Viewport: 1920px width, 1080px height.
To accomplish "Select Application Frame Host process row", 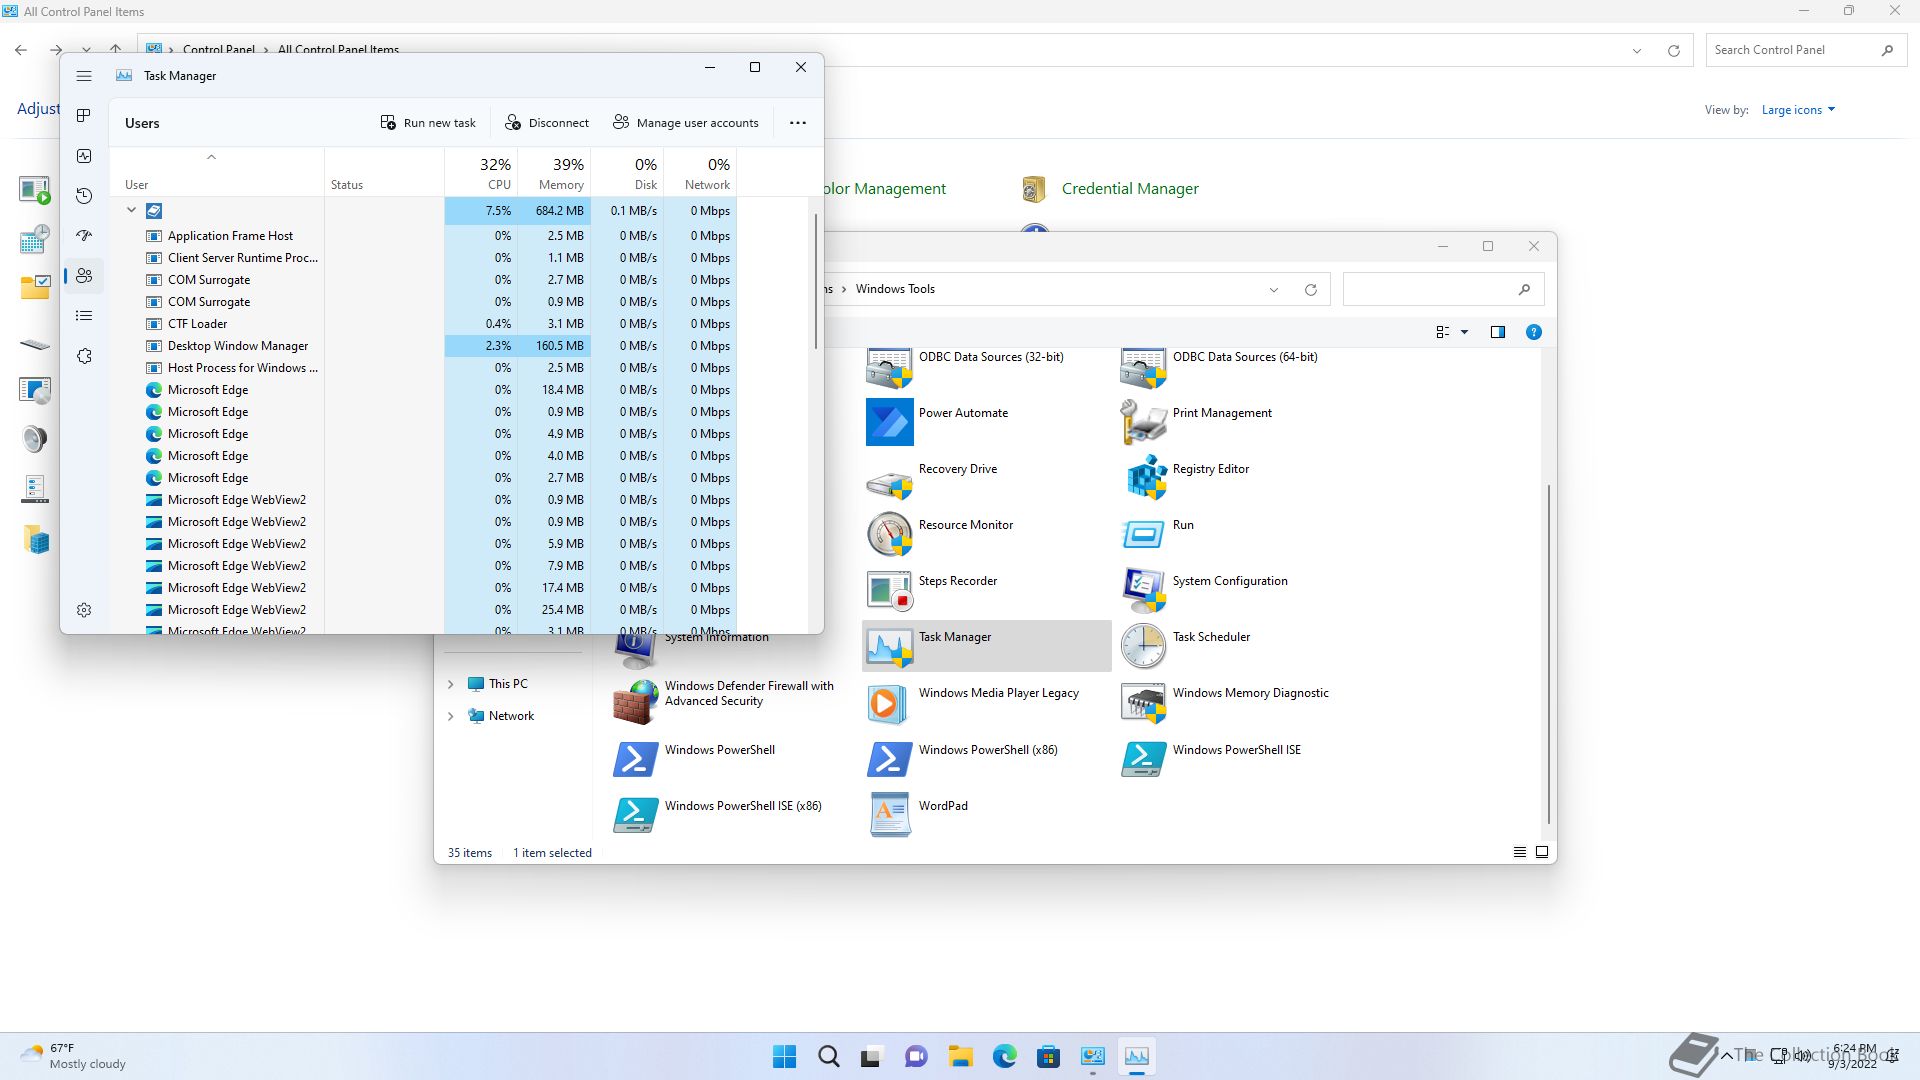I will pos(423,236).
